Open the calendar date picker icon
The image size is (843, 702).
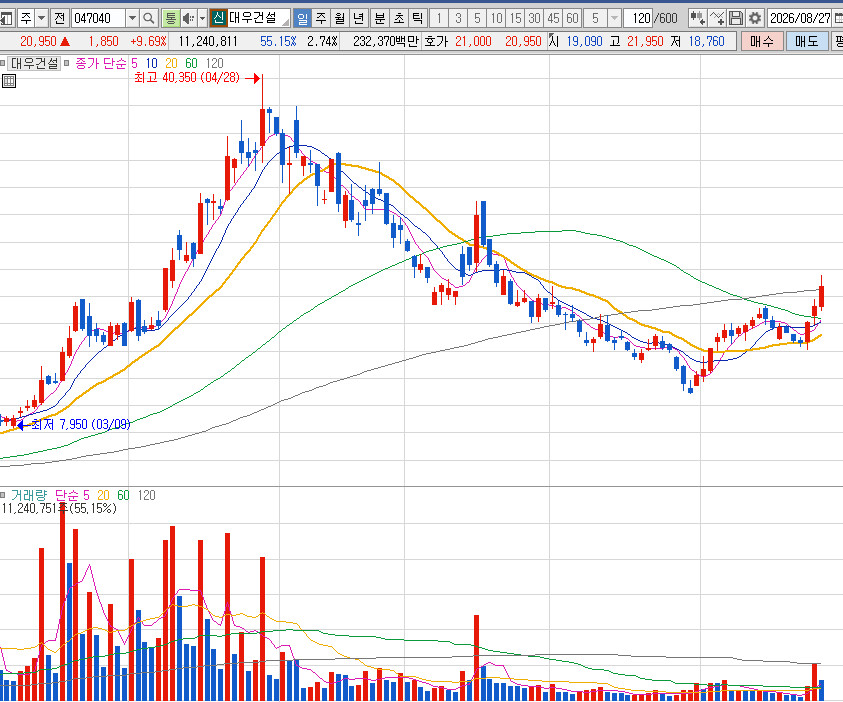838,18
